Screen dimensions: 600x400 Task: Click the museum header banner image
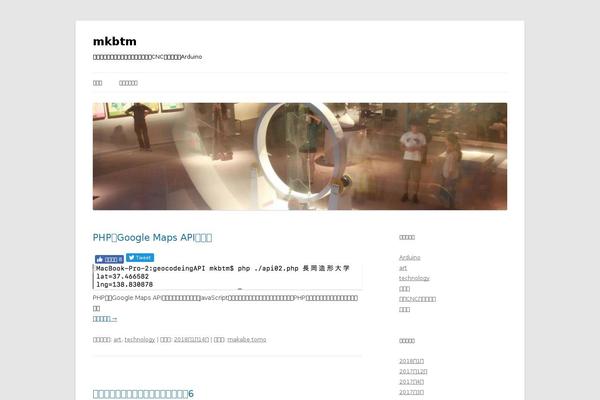[300, 156]
